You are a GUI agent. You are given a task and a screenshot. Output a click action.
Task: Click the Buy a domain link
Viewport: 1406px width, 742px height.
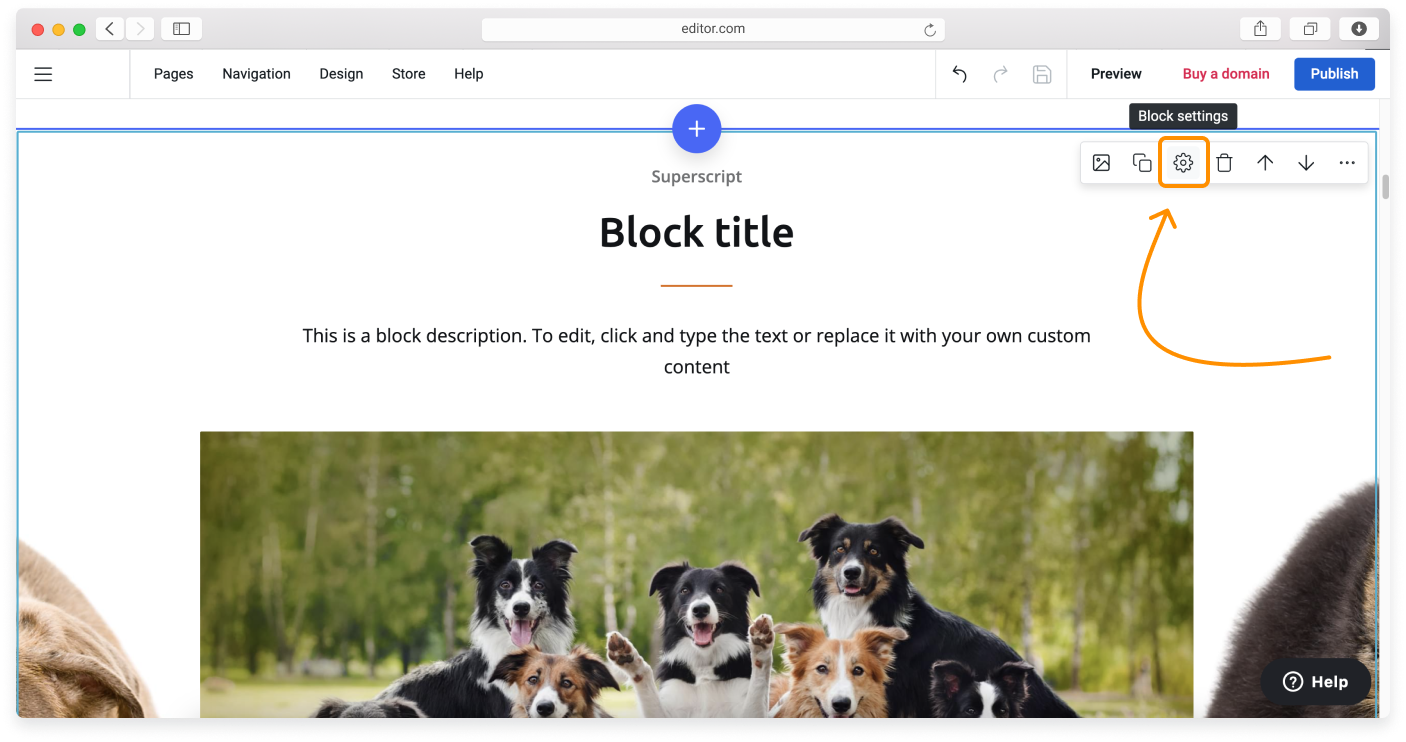[1226, 74]
